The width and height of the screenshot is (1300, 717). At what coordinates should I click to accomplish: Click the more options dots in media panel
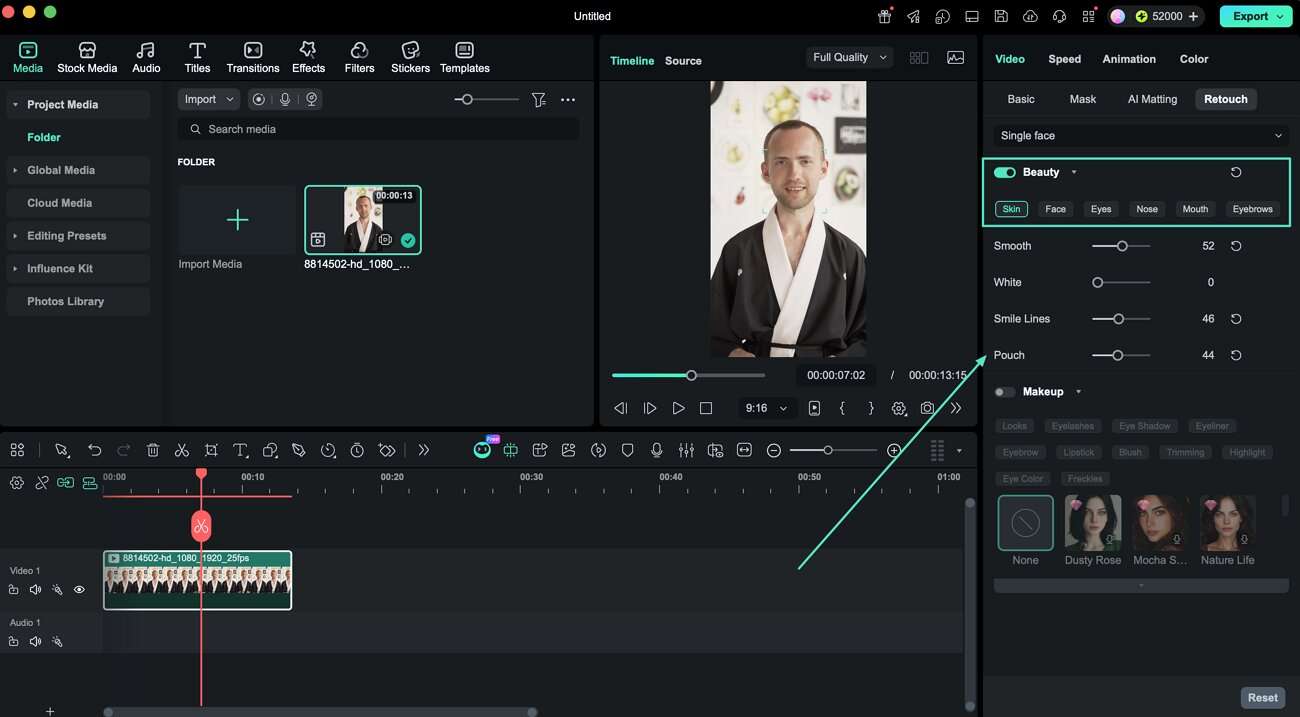pyautogui.click(x=568, y=100)
